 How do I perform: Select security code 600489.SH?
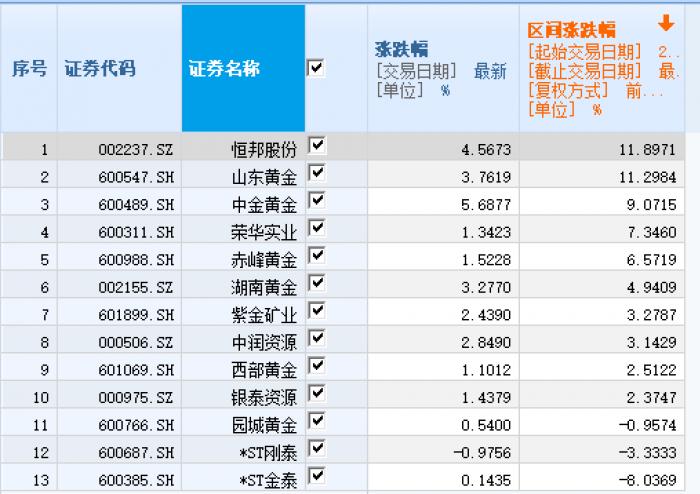click(x=136, y=205)
